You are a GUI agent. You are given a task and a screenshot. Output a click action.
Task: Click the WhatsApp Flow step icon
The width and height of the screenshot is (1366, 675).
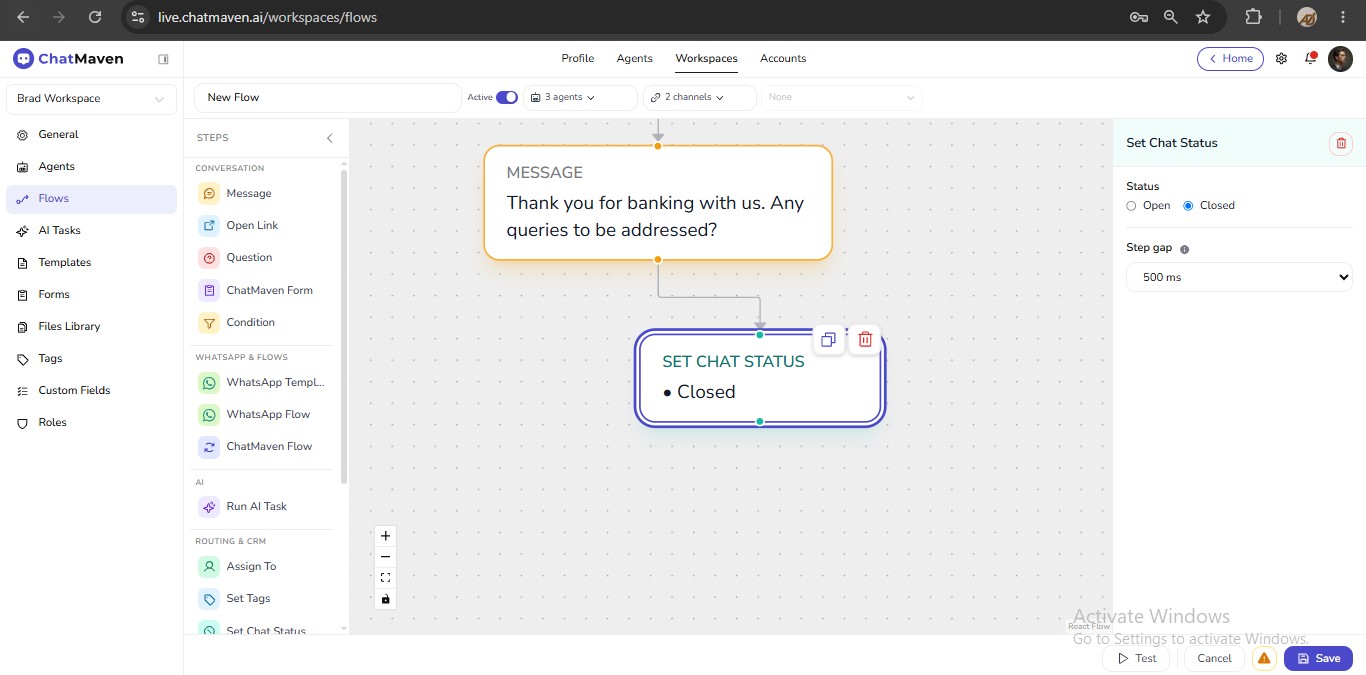click(x=209, y=415)
